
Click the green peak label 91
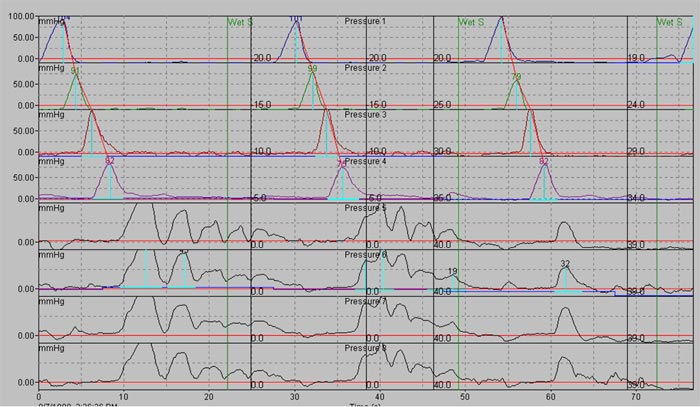[76, 71]
